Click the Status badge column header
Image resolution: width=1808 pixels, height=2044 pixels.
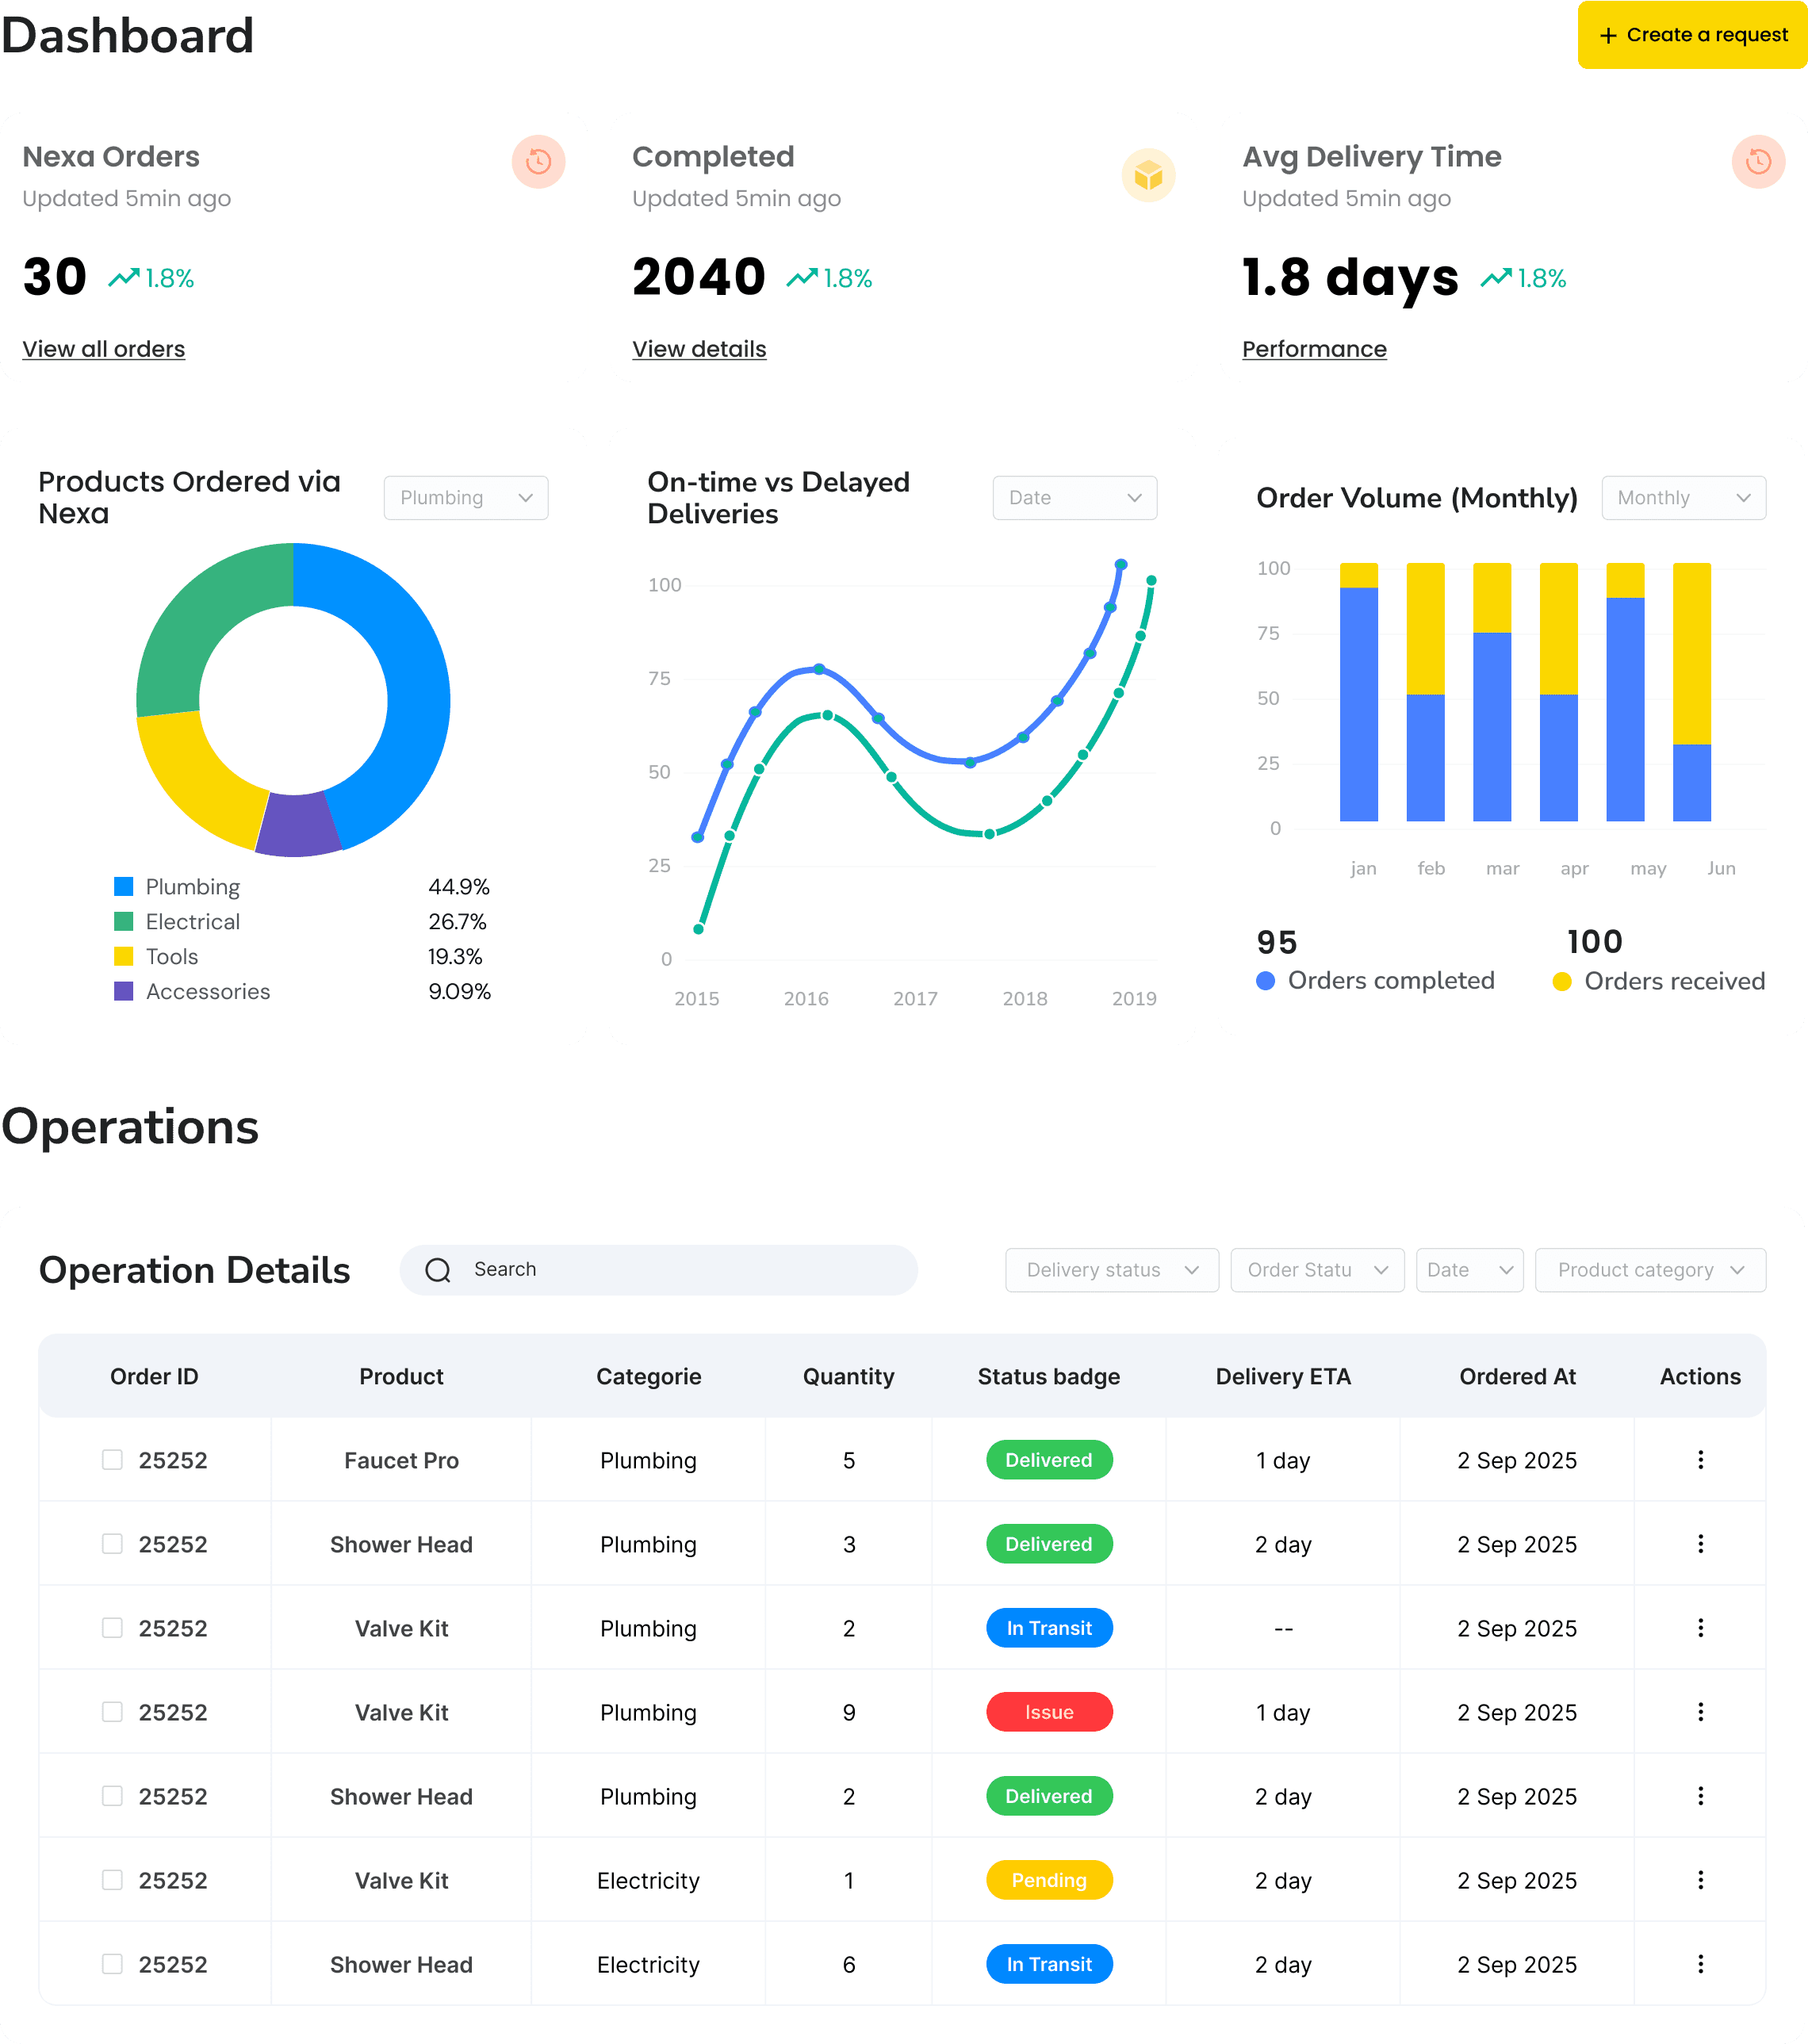tap(1048, 1377)
